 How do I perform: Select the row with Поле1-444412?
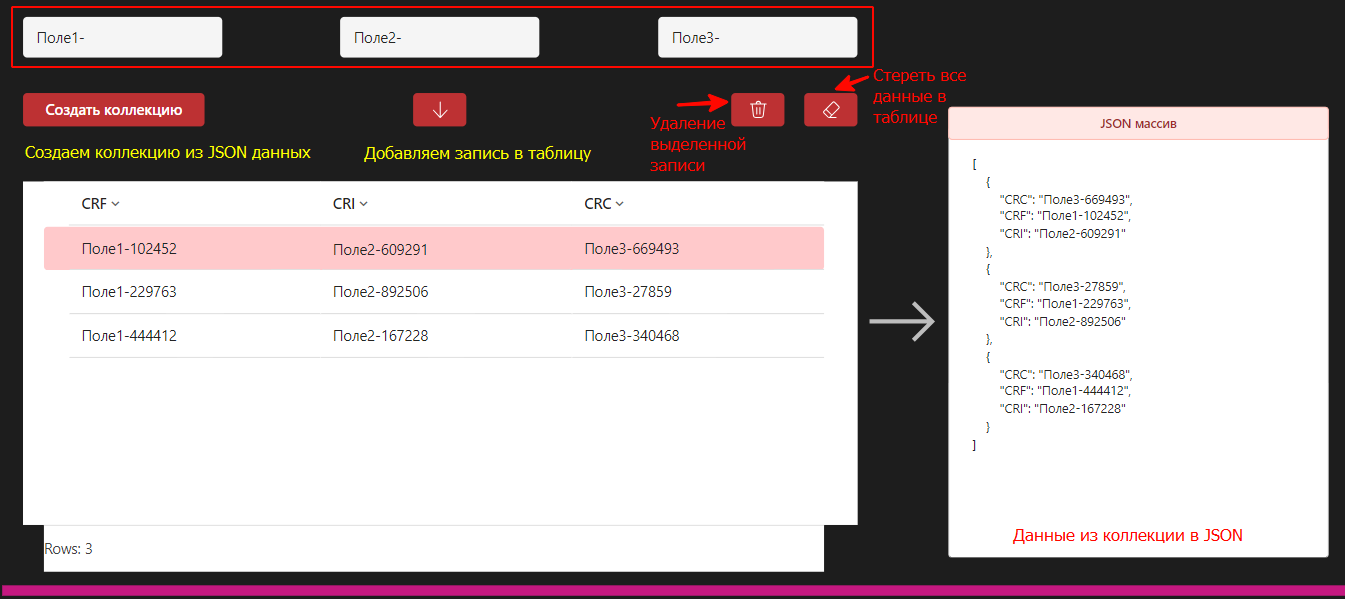click(129, 336)
